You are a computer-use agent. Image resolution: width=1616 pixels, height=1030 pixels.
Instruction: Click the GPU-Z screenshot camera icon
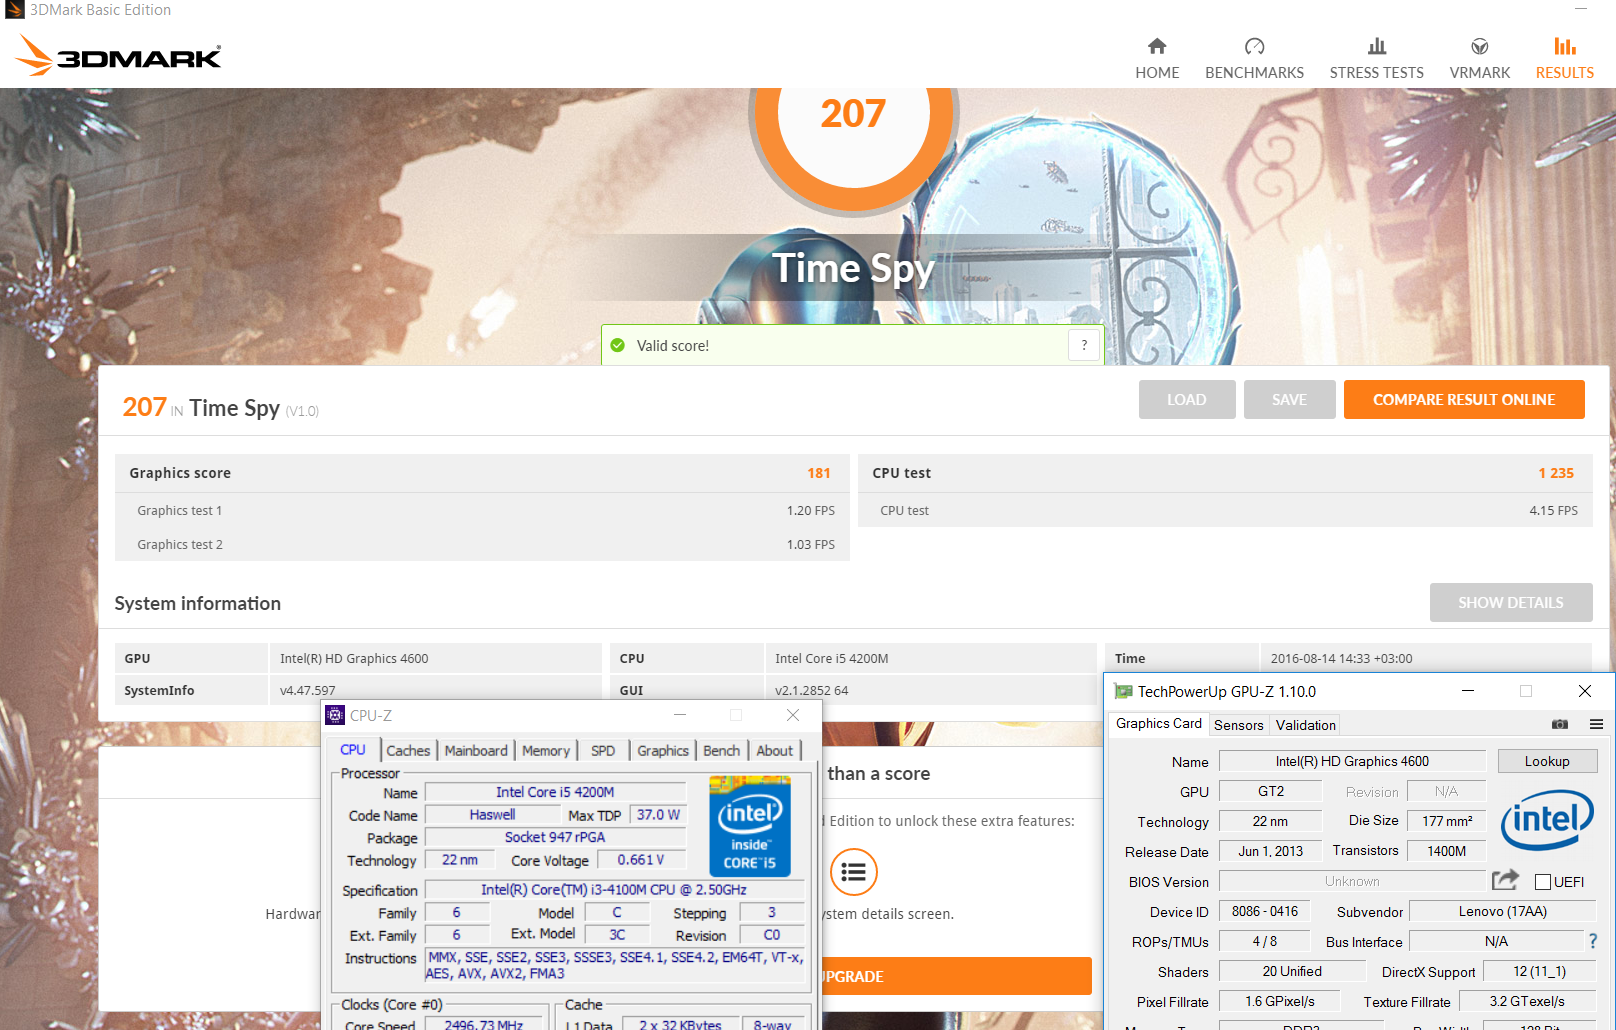(x=1560, y=724)
